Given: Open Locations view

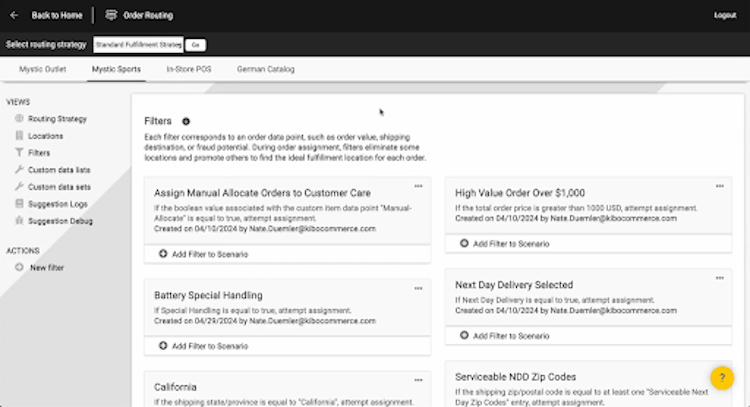Looking at the screenshot, I should [x=45, y=136].
